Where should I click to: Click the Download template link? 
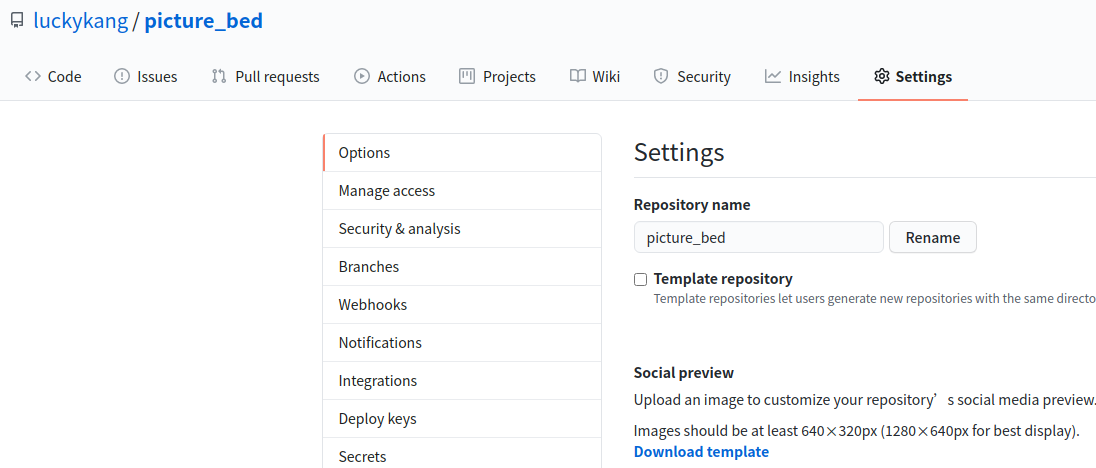(x=701, y=452)
